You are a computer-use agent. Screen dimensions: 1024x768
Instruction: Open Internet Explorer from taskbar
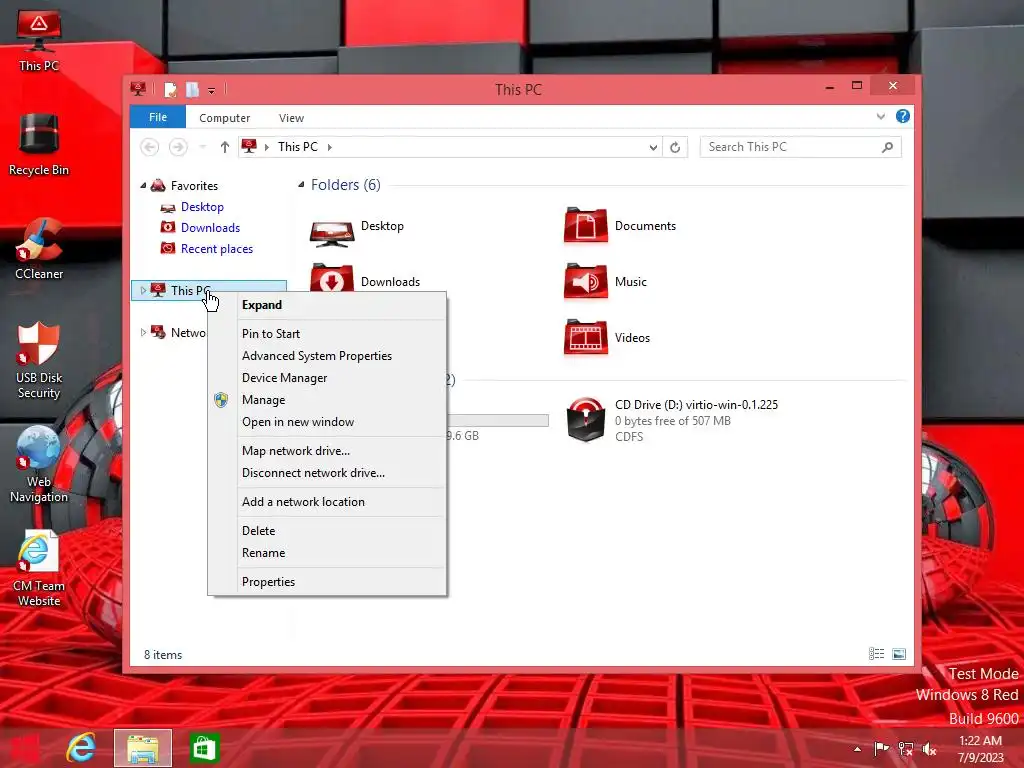tap(81, 748)
